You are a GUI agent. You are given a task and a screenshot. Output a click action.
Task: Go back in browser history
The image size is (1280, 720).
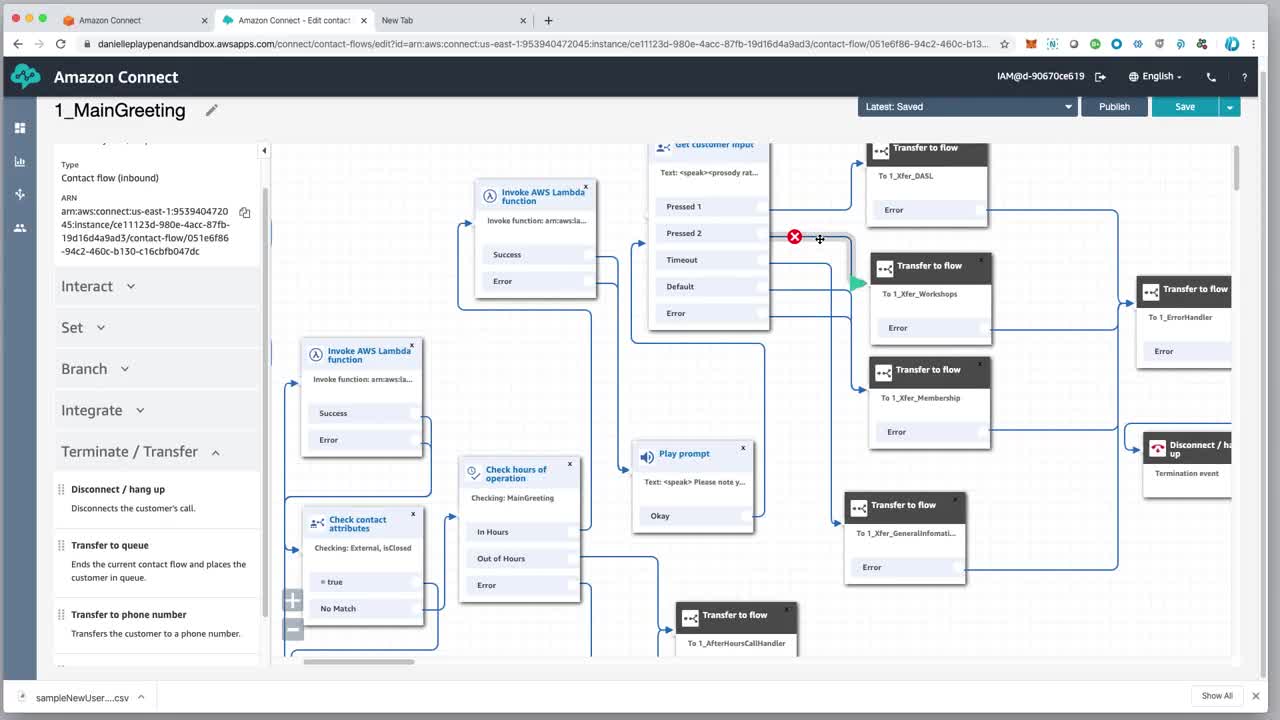17,44
